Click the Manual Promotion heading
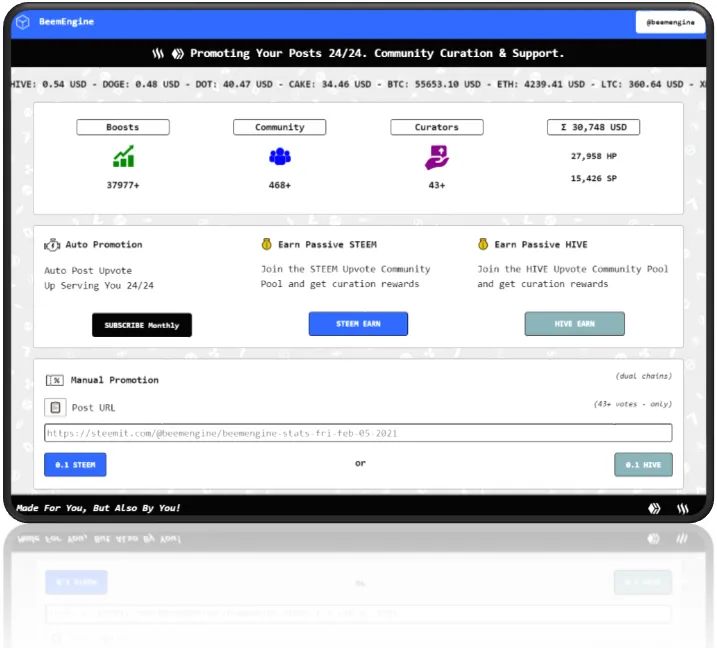This screenshot has height=648, width=717. coord(115,380)
